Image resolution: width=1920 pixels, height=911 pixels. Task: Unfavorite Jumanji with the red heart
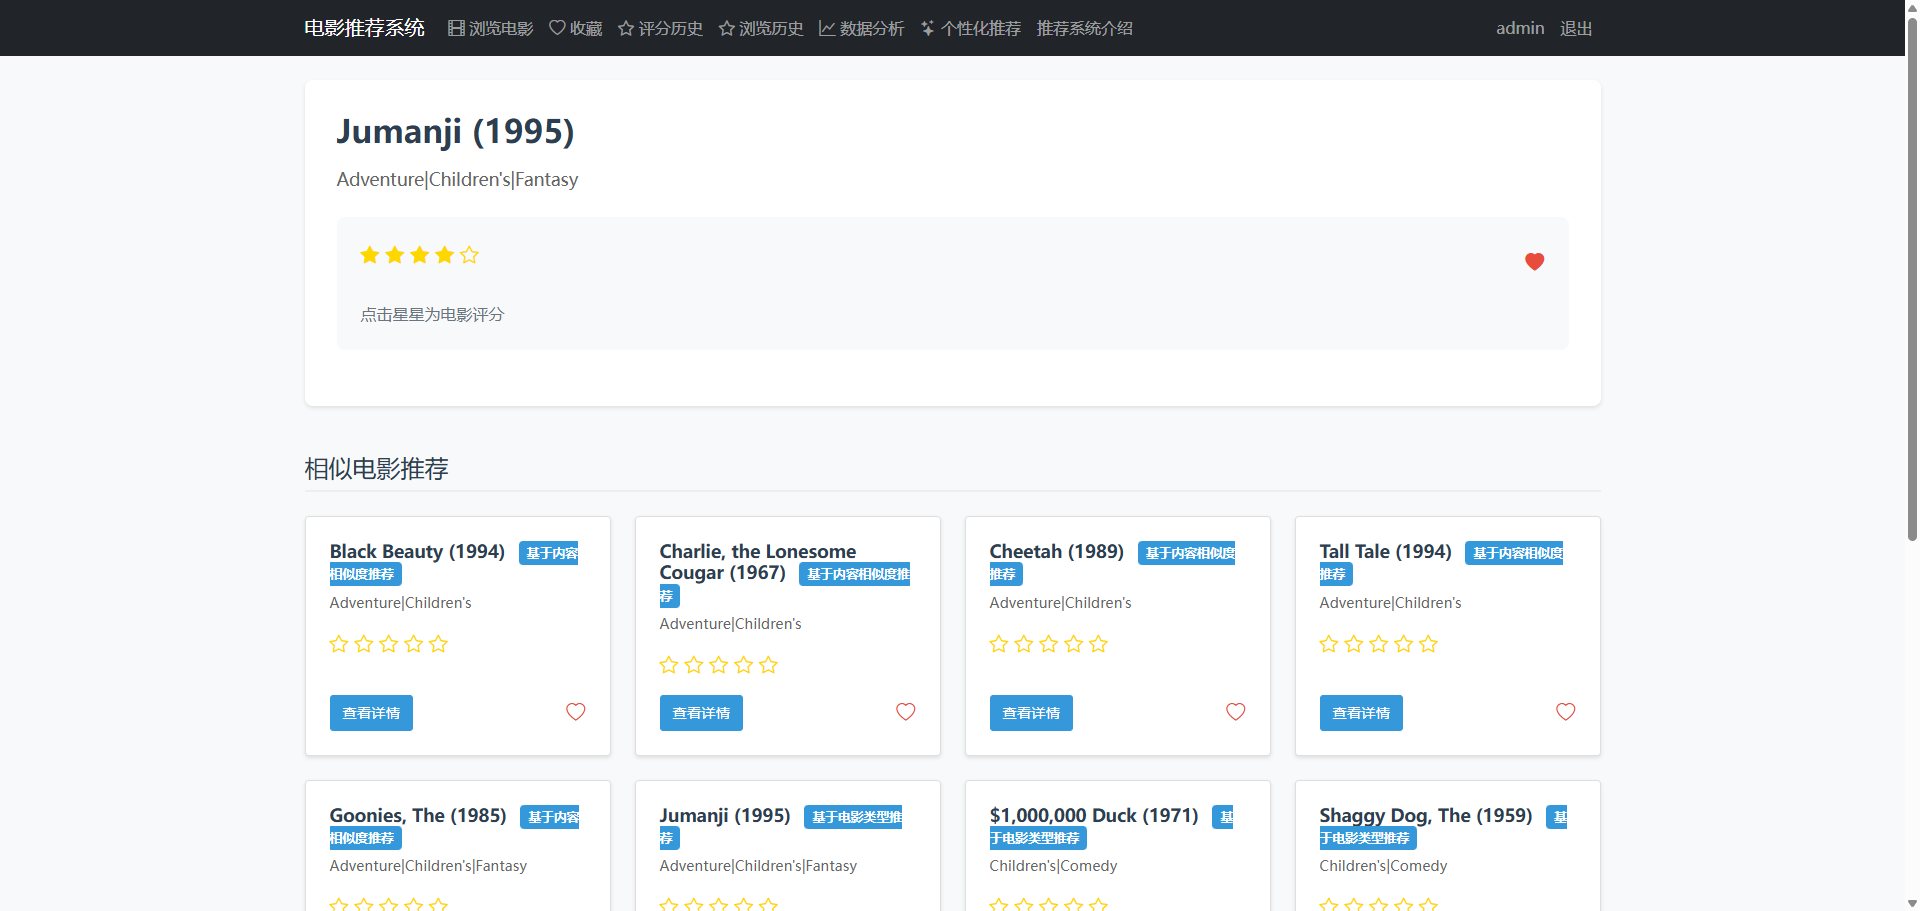pos(1535,262)
